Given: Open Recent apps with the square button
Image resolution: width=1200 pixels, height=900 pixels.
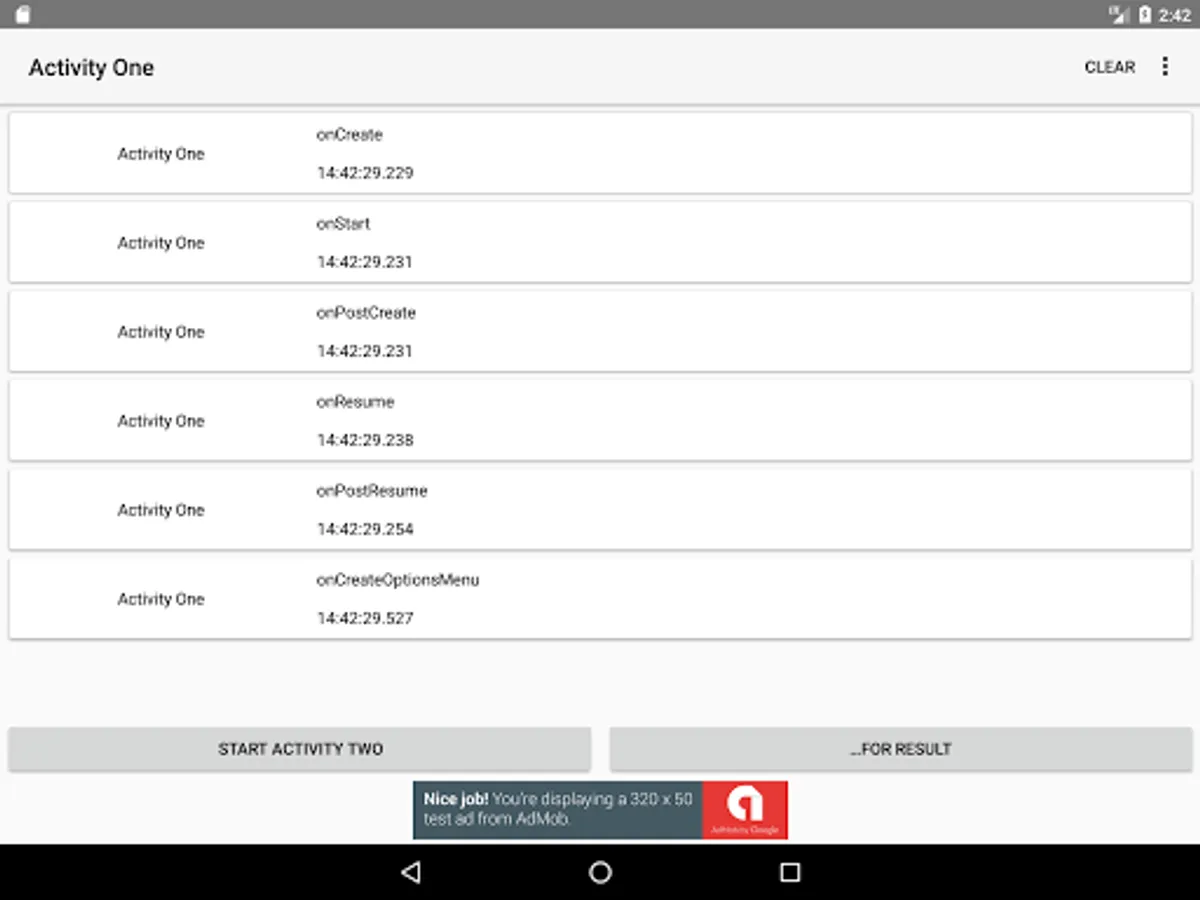Looking at the screenshot, I should click(x=788, y=872).
